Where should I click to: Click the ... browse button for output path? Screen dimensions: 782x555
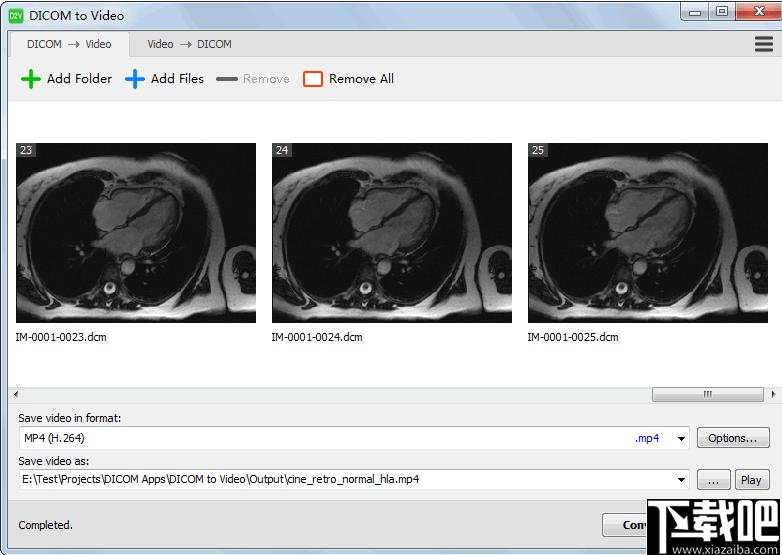(713, 480)
